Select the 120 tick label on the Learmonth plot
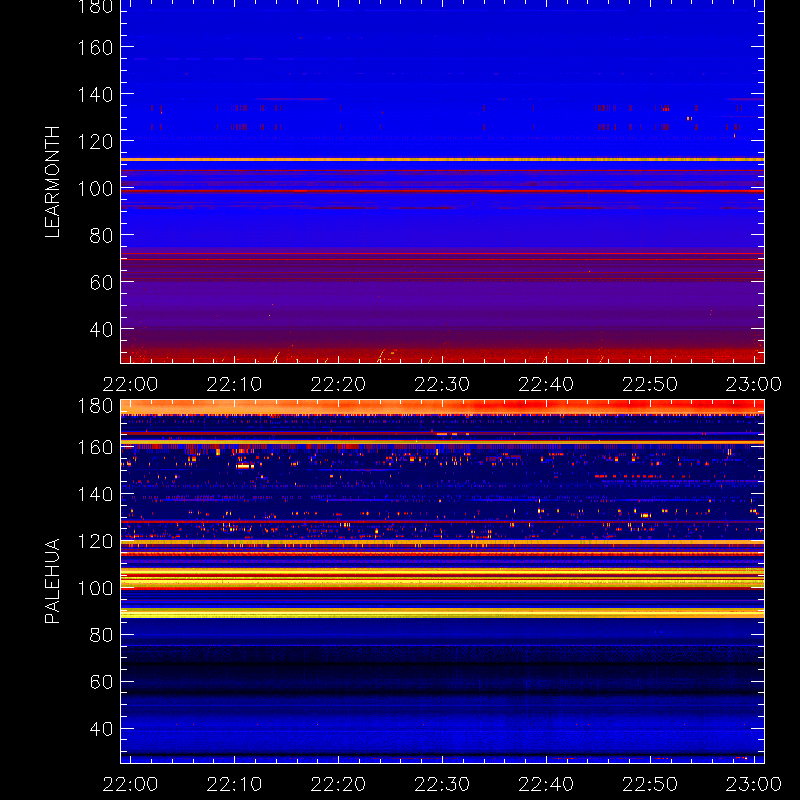Image resolution: width=800 pixels, height=800 pixels. (95, 141)
